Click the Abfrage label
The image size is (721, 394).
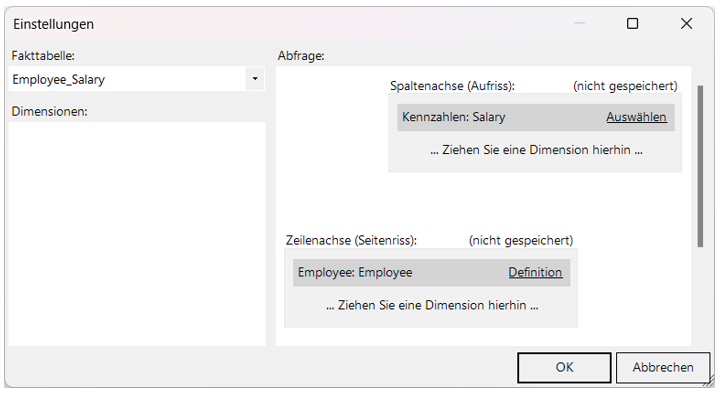click(301, 56)
